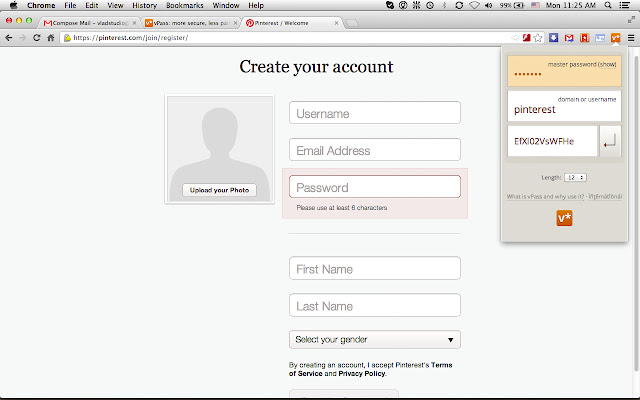Open the Help menu
This screenshot has height=400, width=640.
(x=256, y=5)
